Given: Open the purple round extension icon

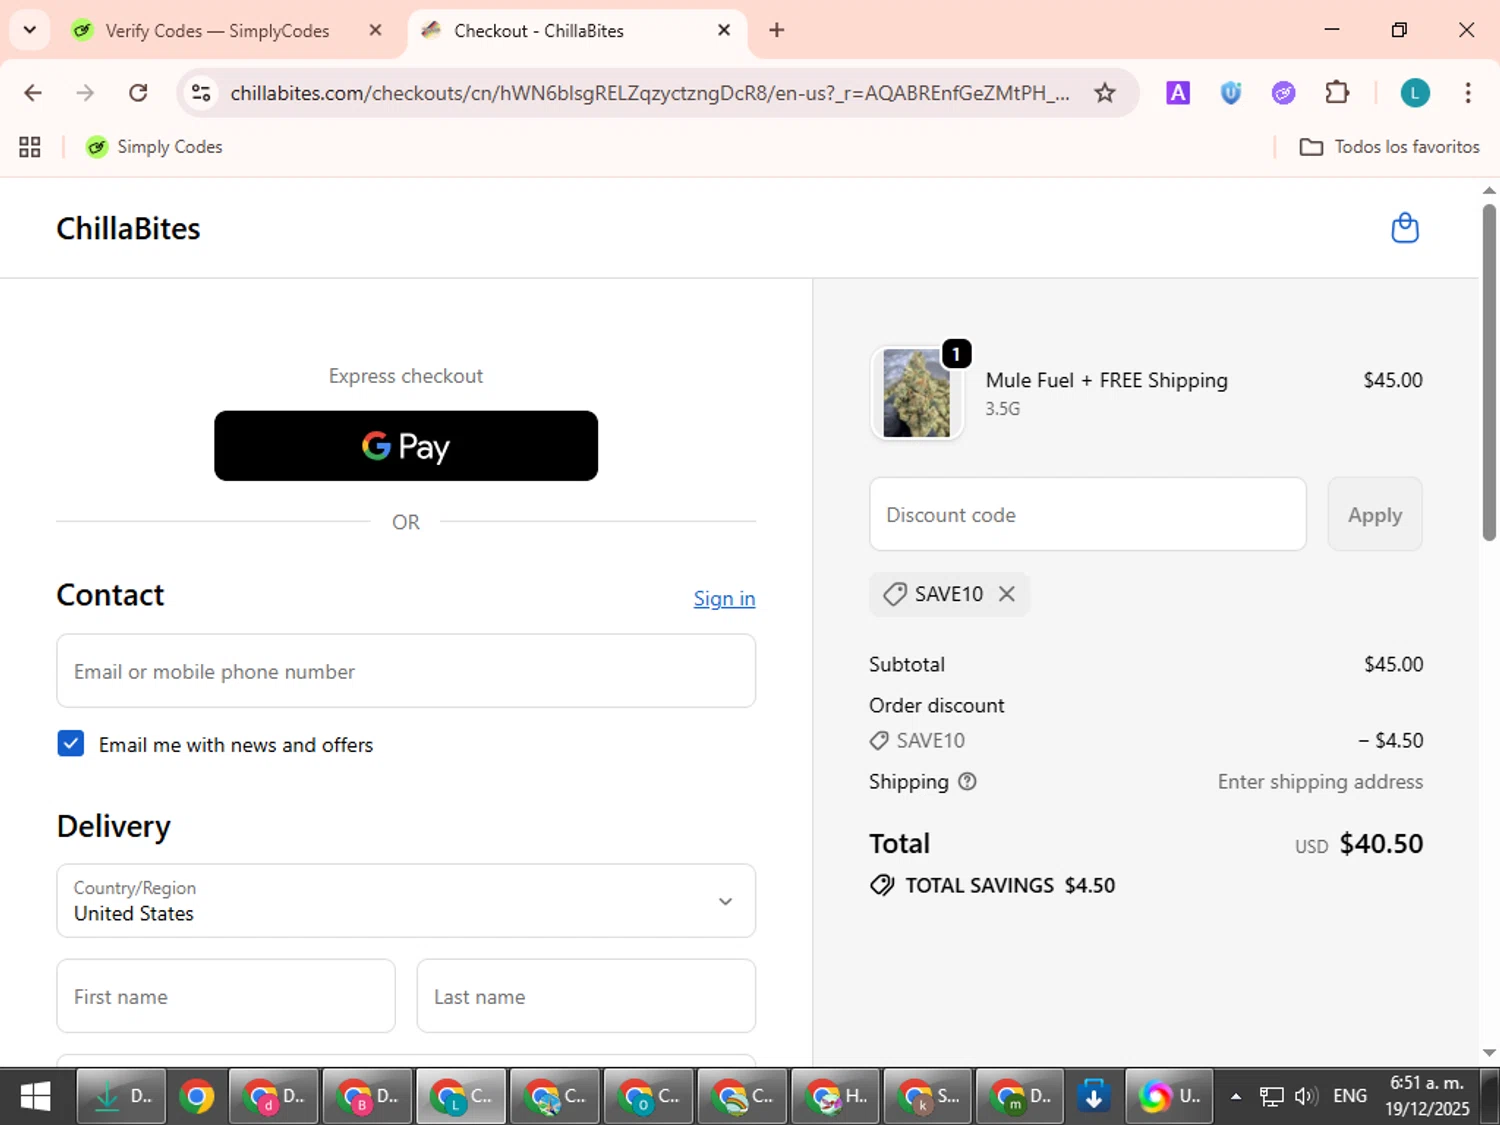Looking at the screenshot, I should [x=1283, y=93].
